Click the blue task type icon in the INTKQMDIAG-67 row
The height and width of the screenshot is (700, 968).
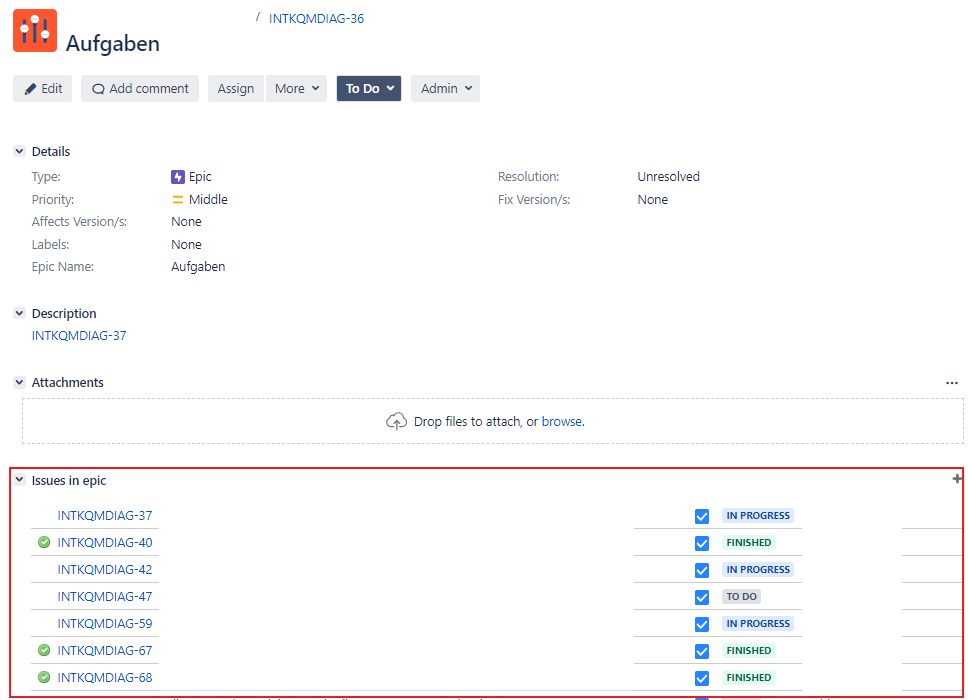702,651
